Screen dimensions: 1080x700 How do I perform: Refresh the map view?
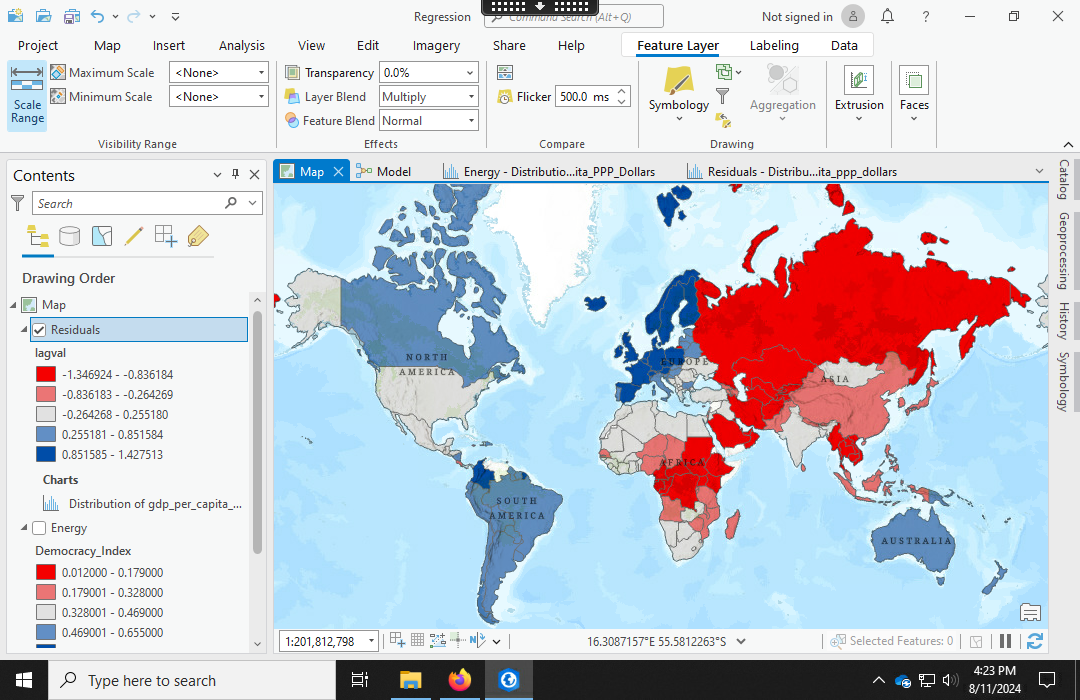point(1035,641)
